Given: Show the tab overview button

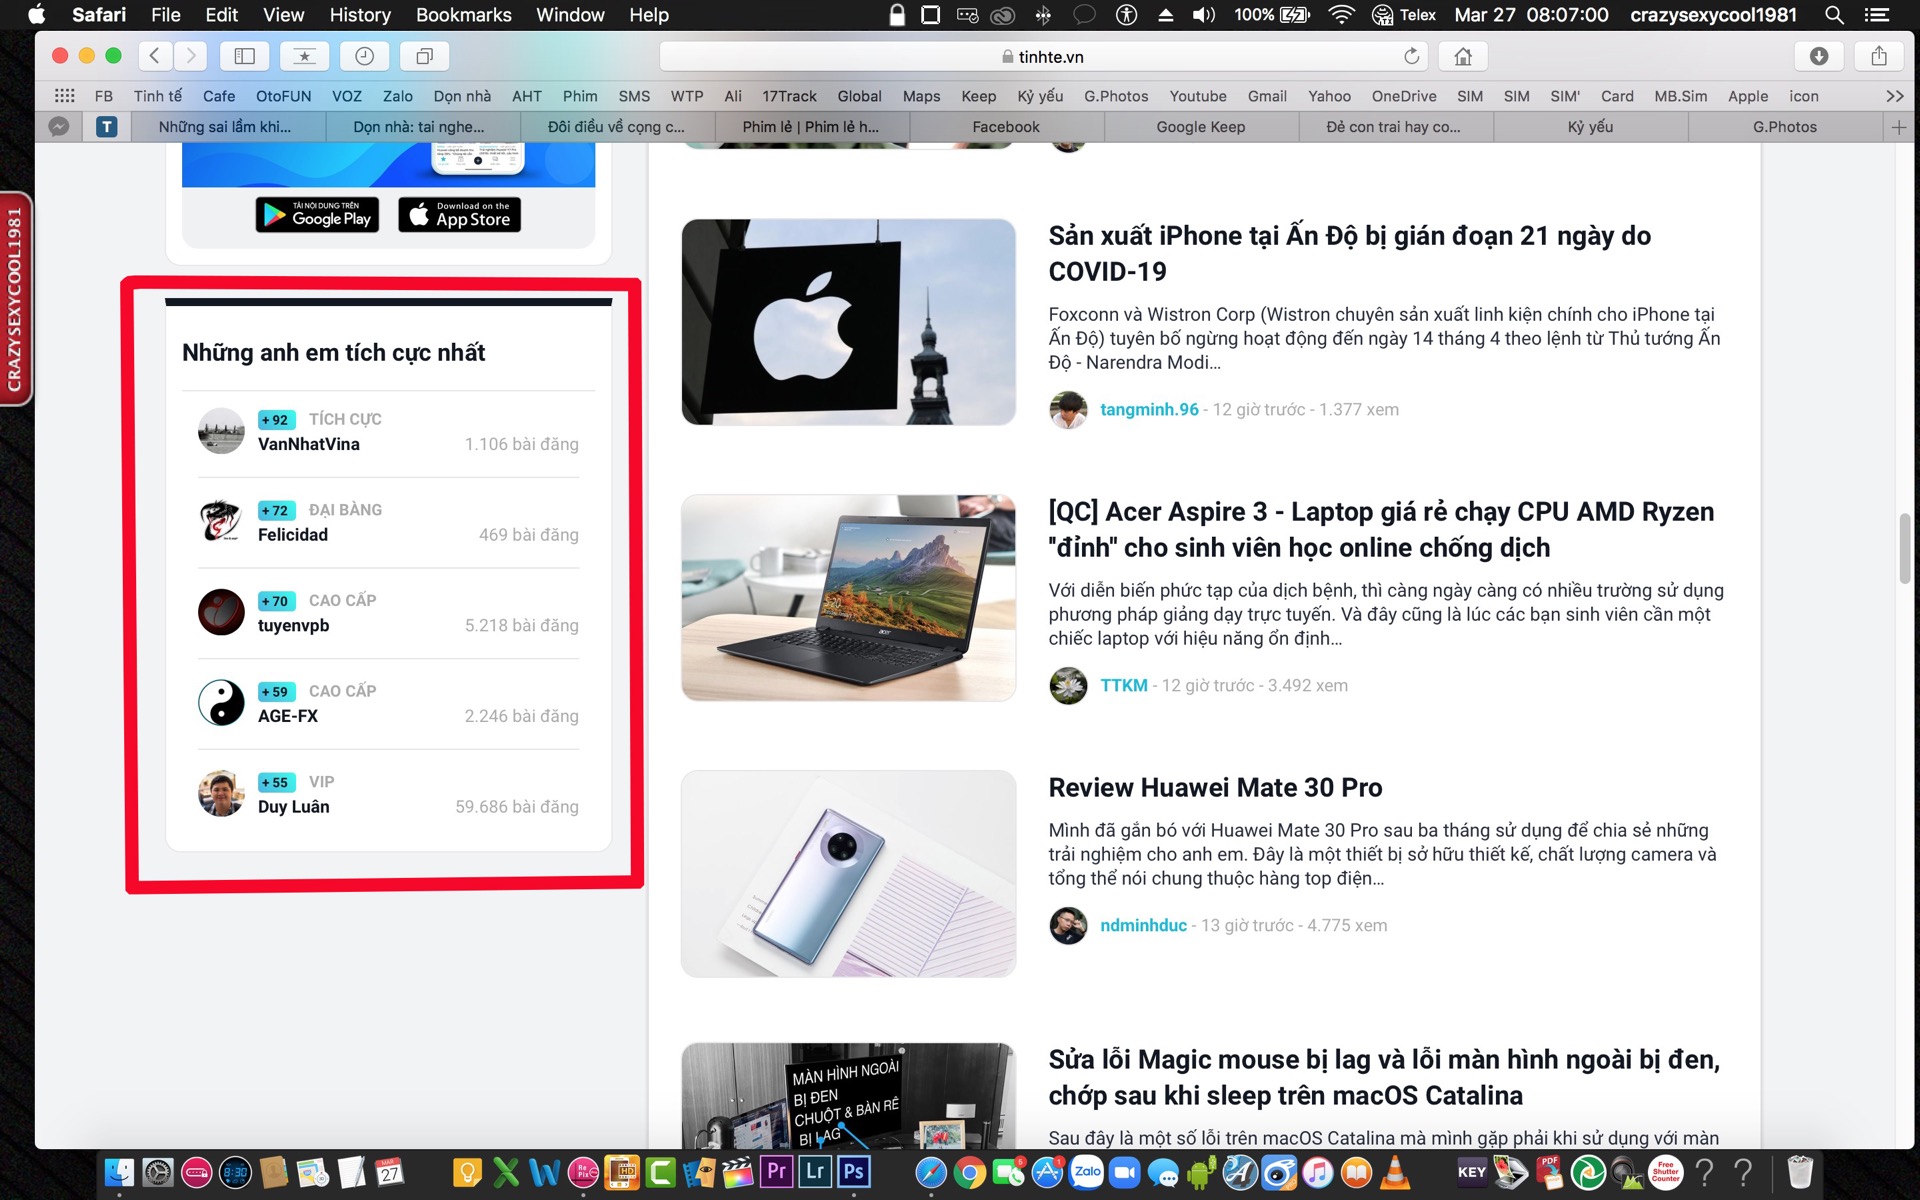Looking at the screenshot, I should tap(424, 56).
